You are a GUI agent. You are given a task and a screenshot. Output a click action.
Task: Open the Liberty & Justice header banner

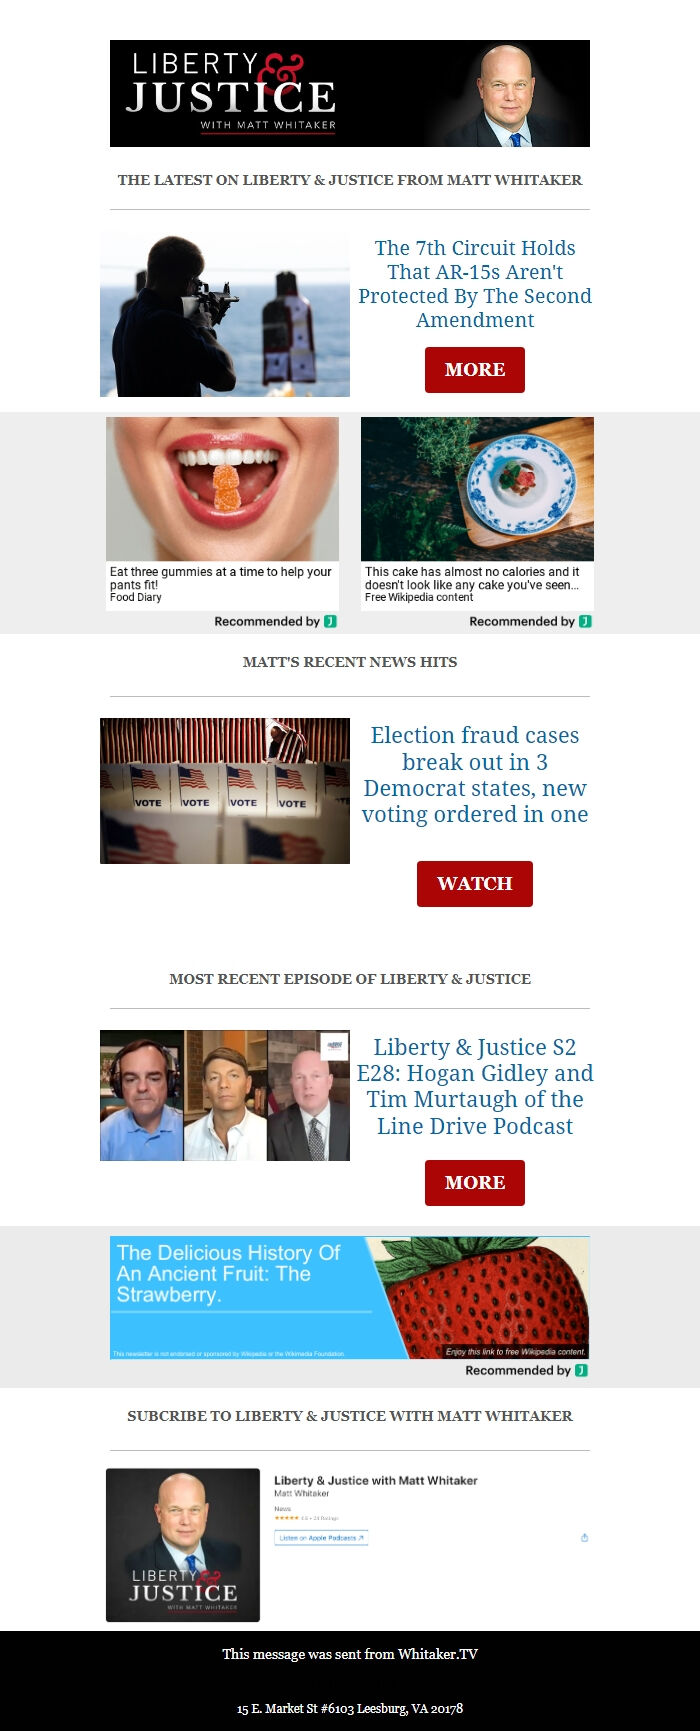point(350,93)
